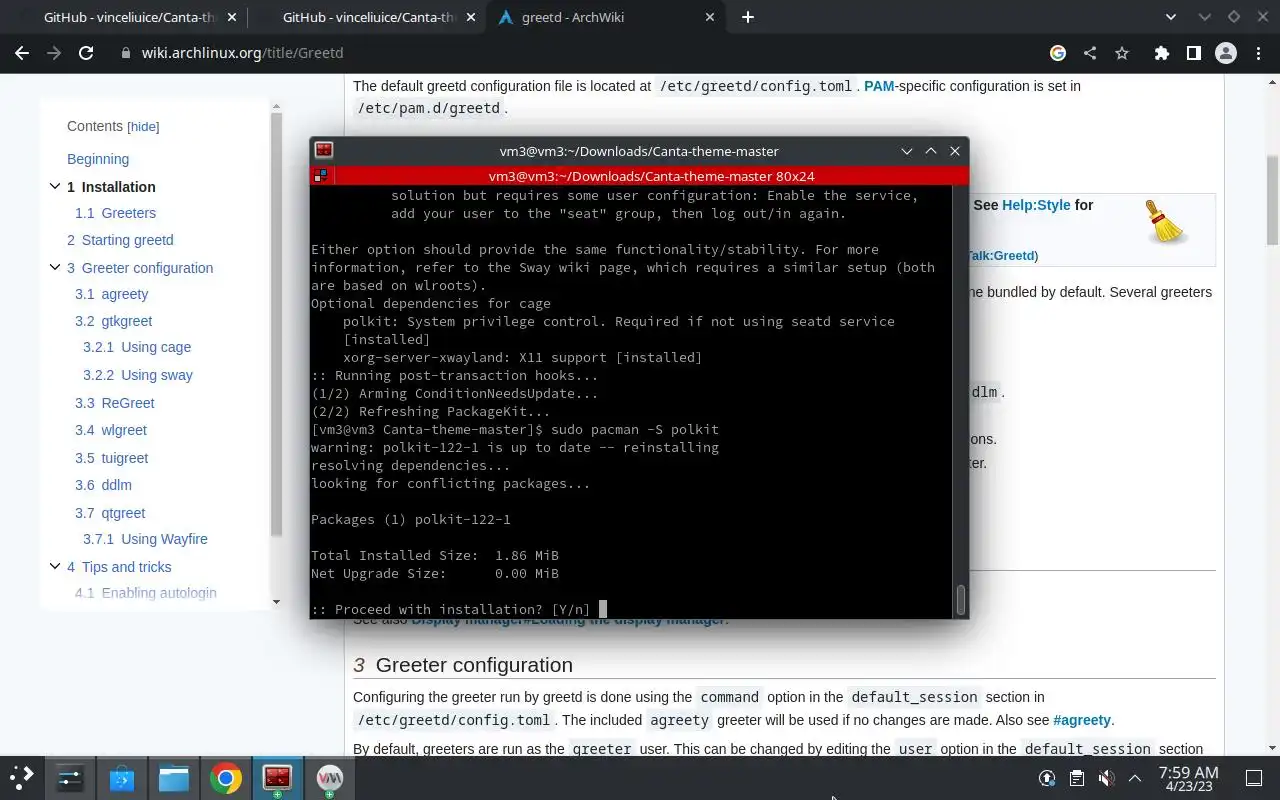This screenshot has width=1280, height=800.
Task: Switch to Google Chrome in the taskbar
Action: pyautogui.click(x=226, y=777)
